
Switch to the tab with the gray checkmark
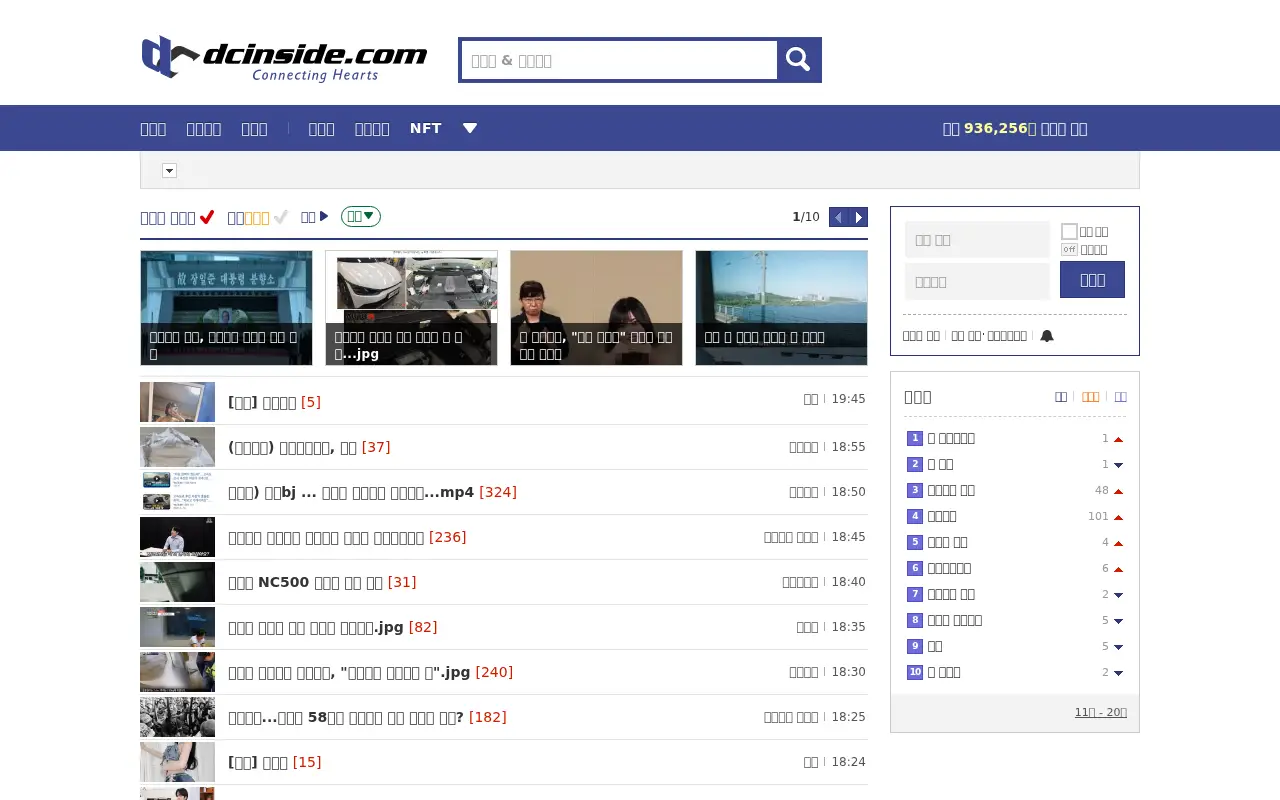(257, 217)
